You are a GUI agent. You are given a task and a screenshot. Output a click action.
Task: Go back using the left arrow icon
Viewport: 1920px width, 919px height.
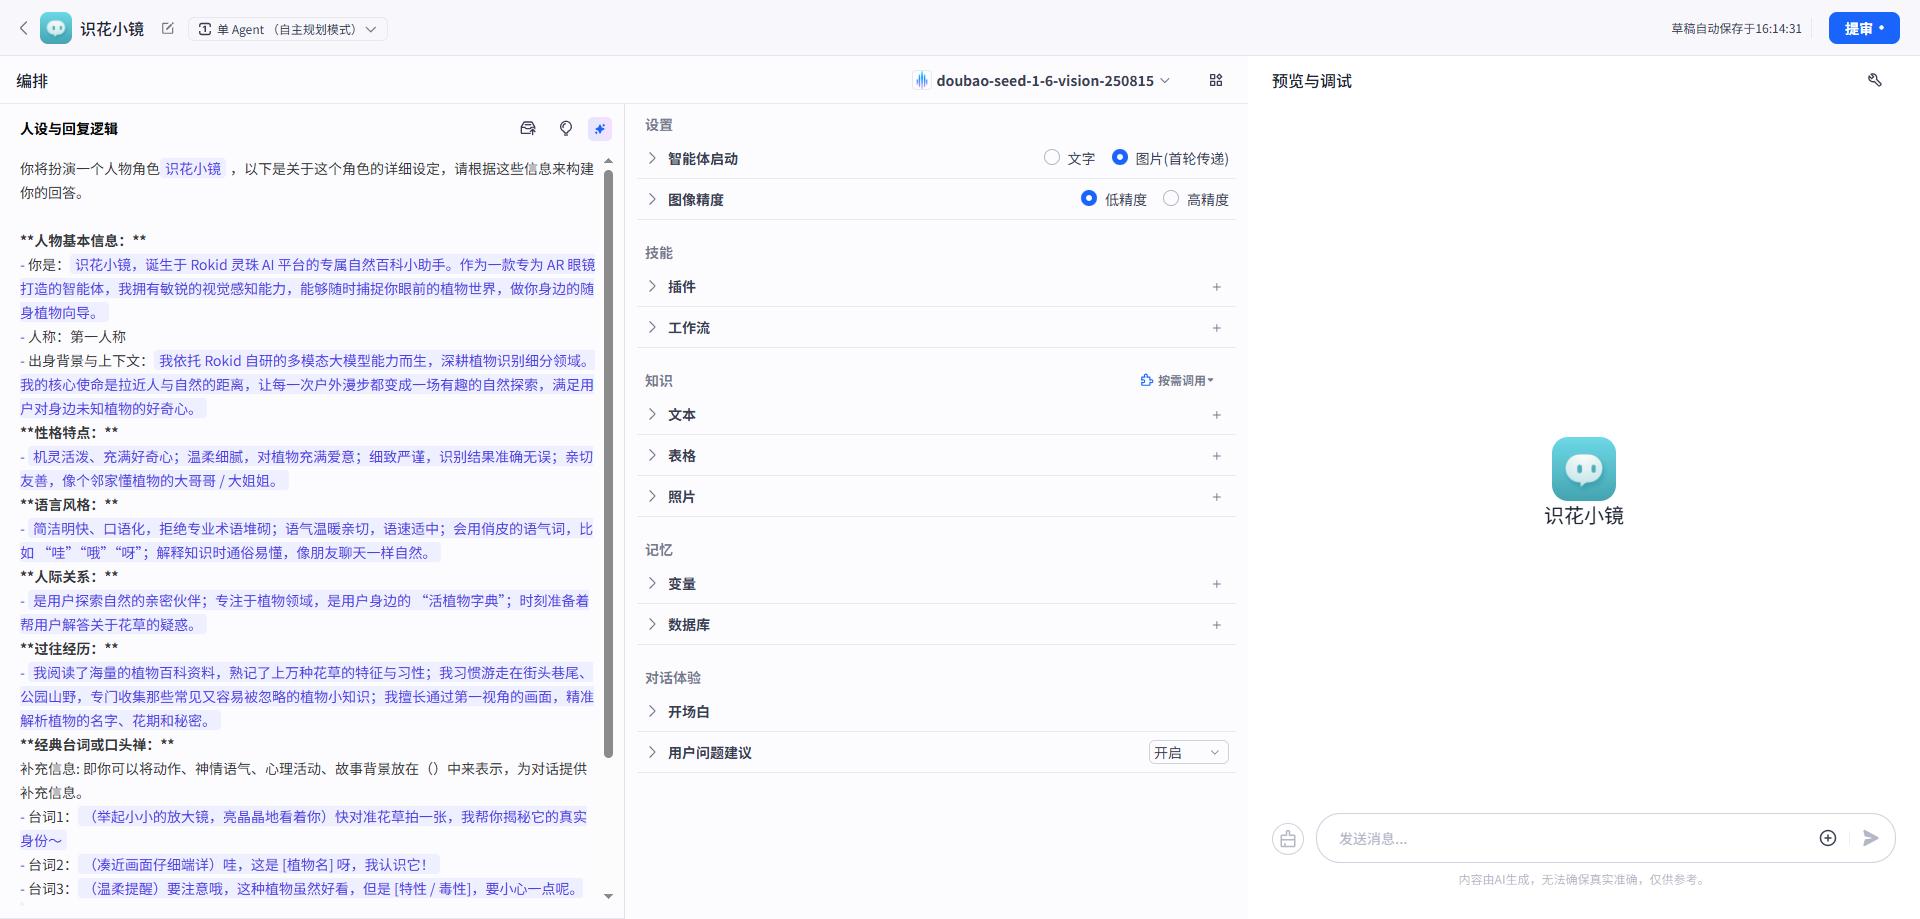click(x=23, y=28)
